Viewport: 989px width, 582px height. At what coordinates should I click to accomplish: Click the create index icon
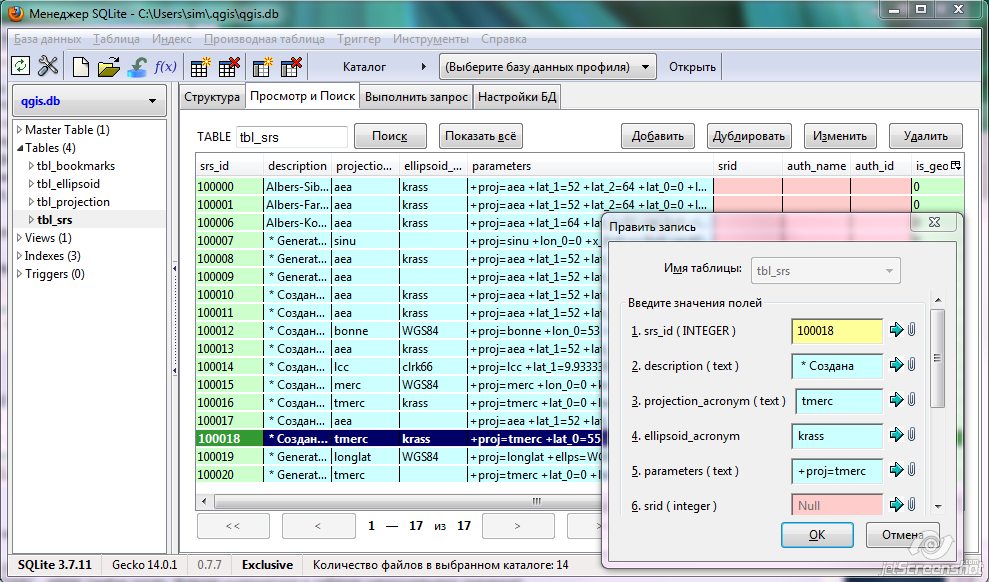pyautogui.click(x=262, y=66)
